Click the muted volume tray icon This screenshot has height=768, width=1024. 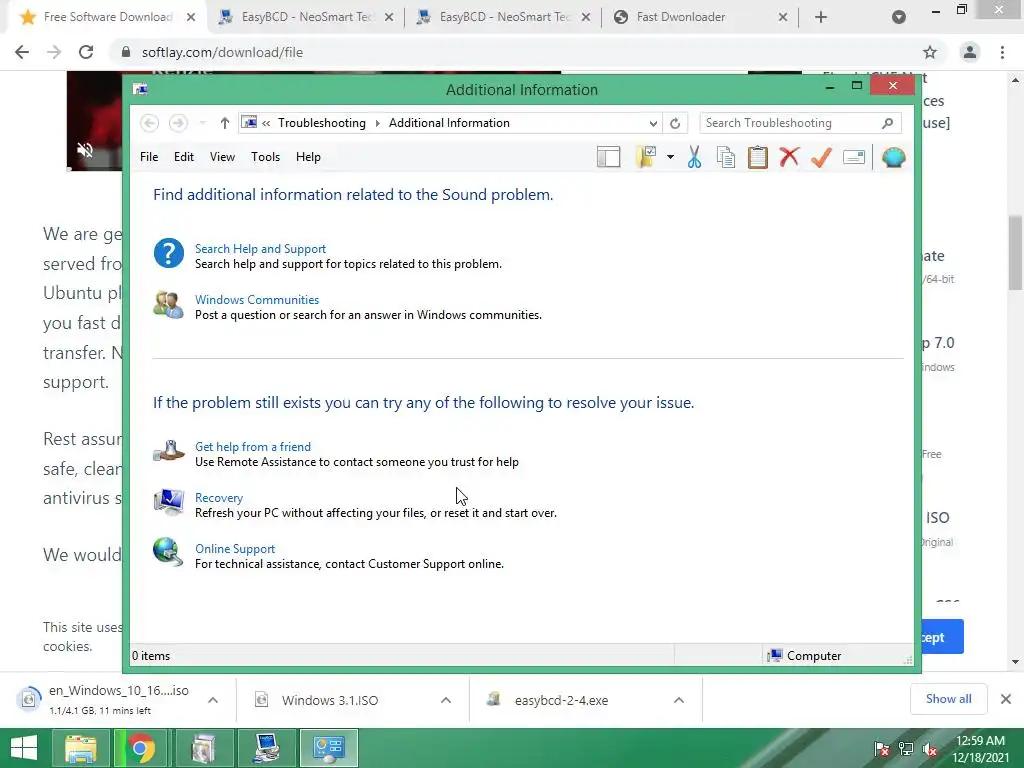(x=930, y=749)
